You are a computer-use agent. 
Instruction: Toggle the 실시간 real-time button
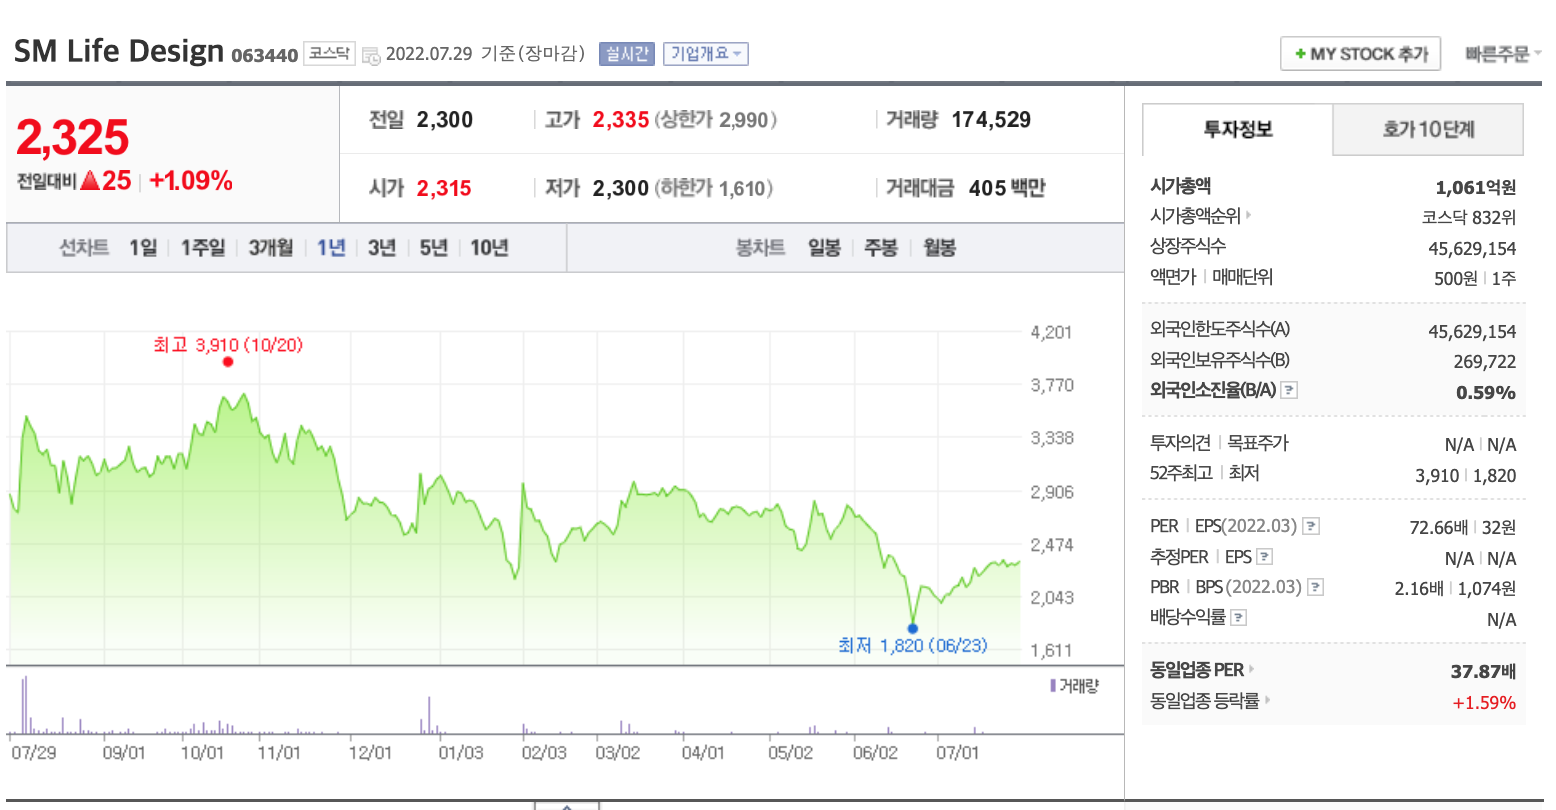626,54
